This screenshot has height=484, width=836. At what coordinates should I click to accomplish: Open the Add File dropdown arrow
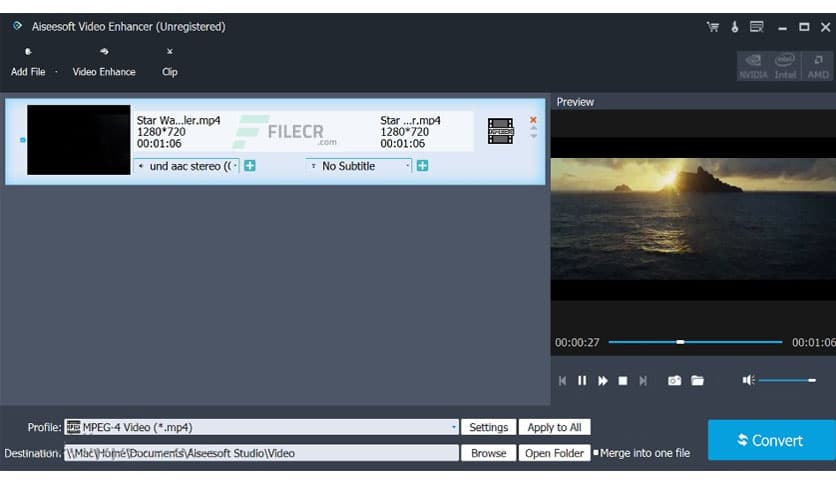click(x=56, y=71)
